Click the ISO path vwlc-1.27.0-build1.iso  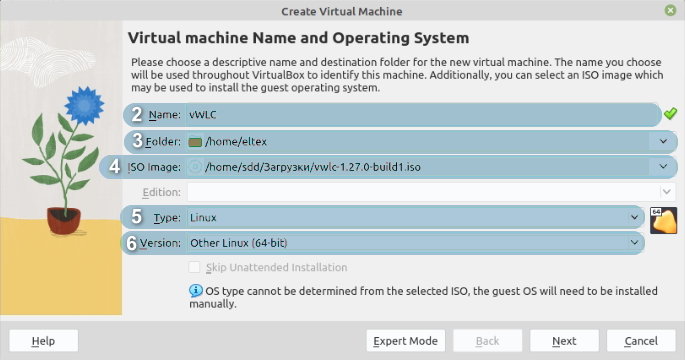click(312, 167)
